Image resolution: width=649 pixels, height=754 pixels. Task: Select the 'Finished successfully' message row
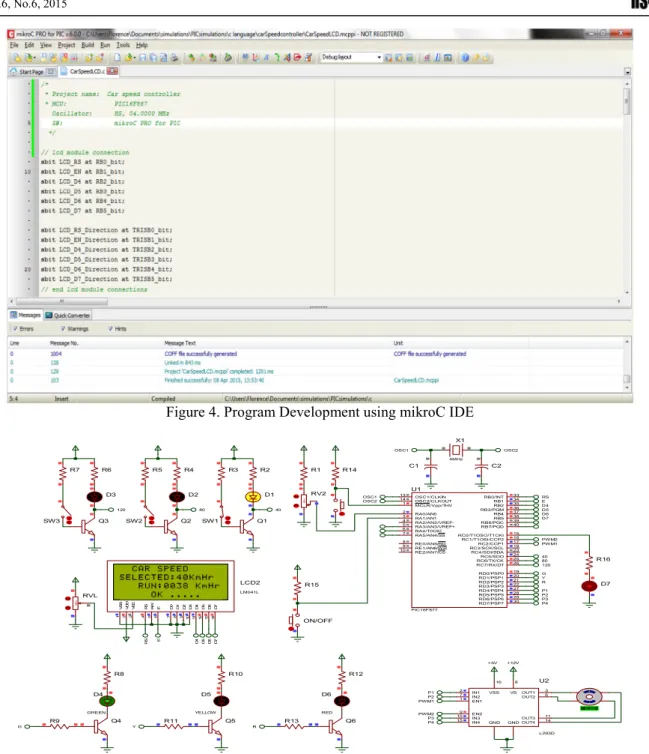point(214,380)
